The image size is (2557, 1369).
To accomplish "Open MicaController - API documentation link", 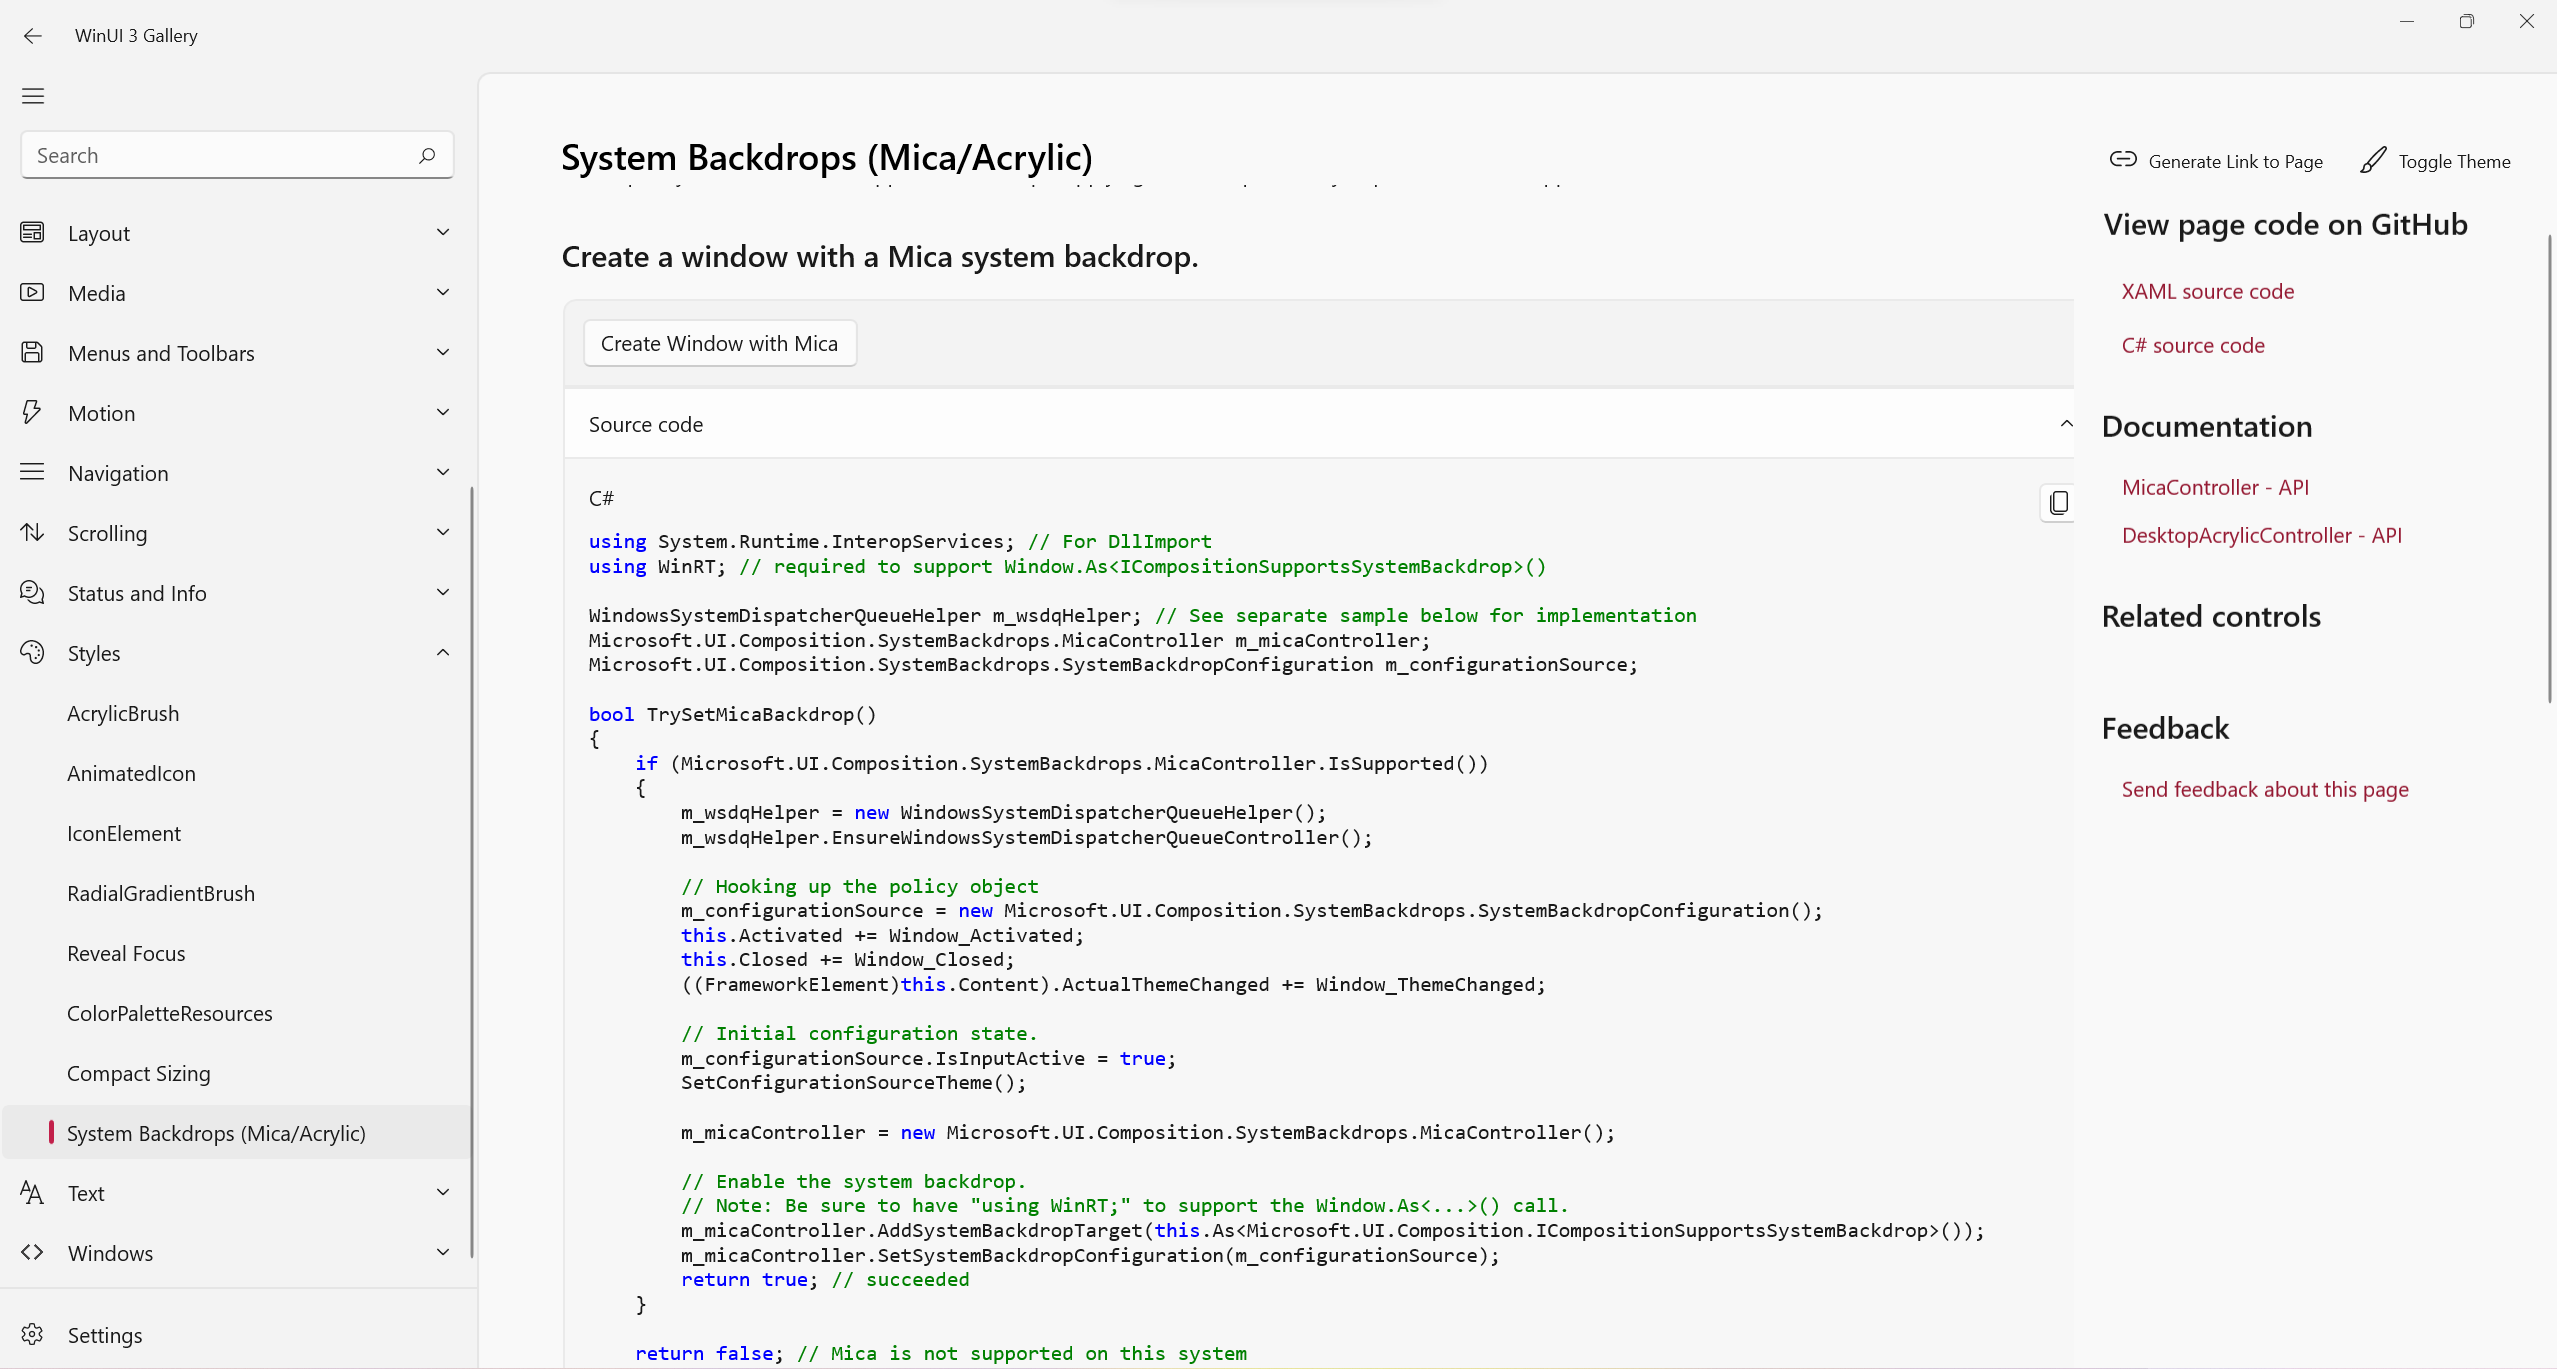I will point(2215,487).
